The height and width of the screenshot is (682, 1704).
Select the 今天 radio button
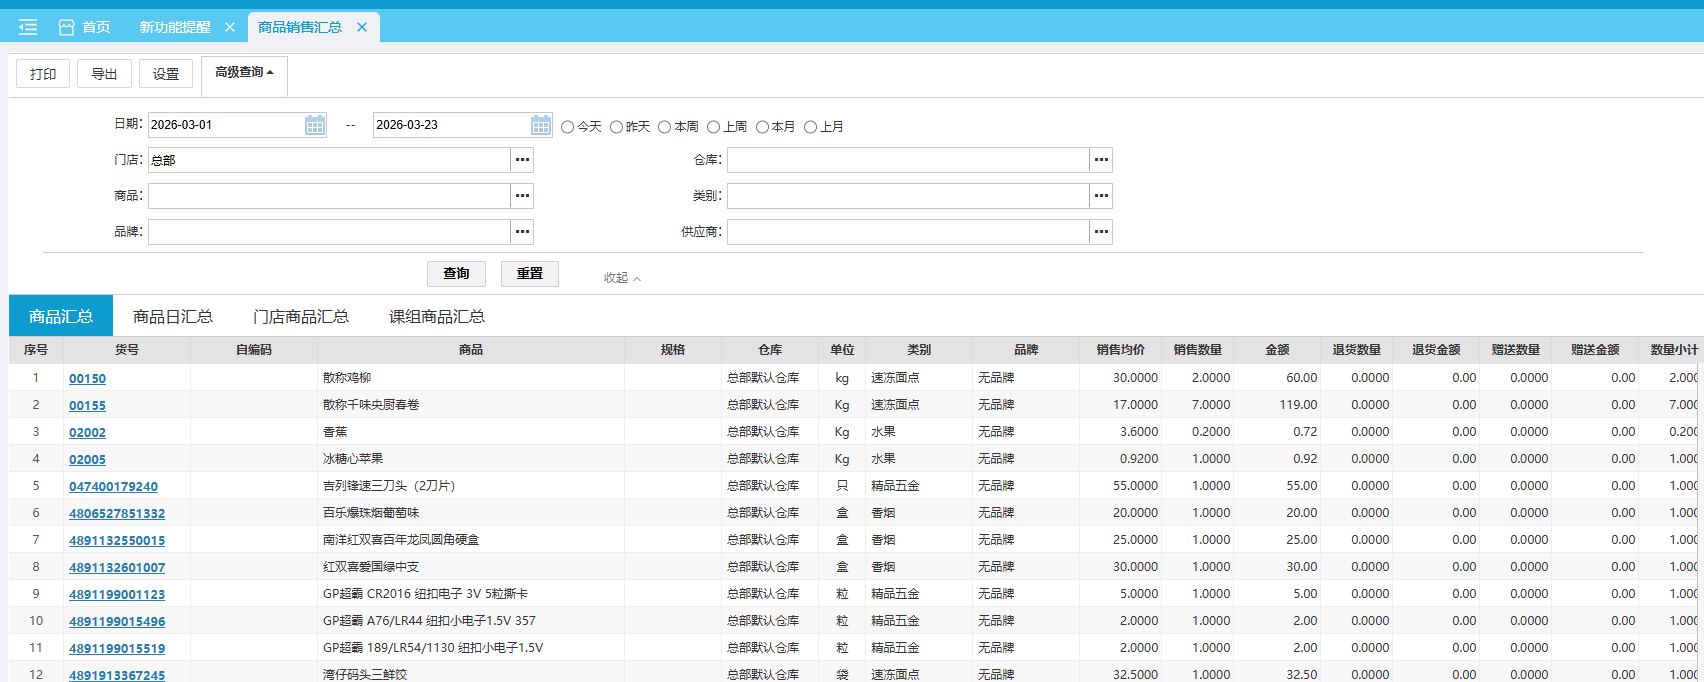[x=568, y=127]
